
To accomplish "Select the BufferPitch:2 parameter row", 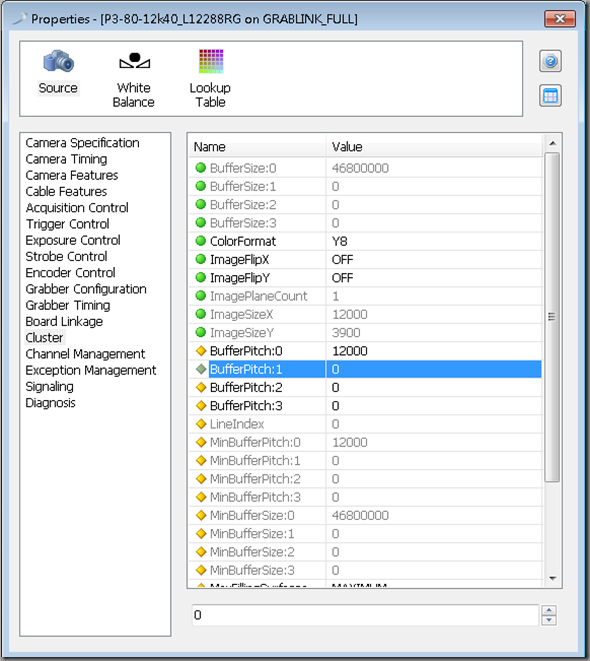I will coord(365,387).
